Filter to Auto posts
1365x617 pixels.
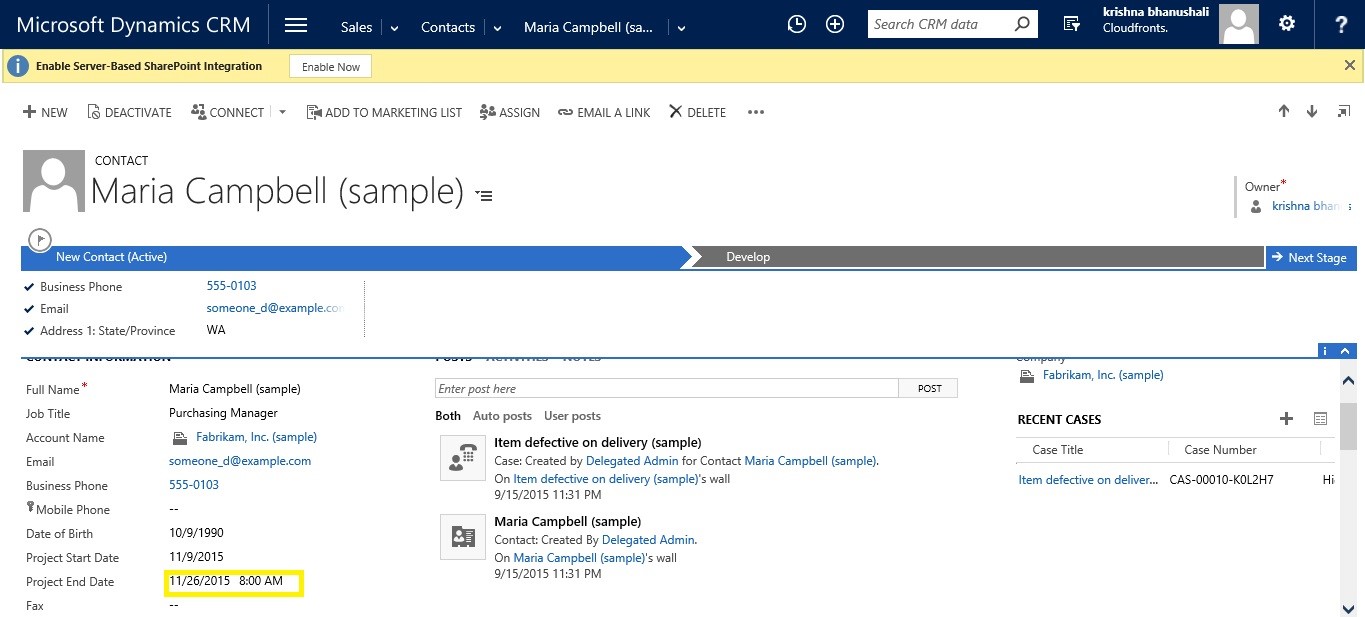coord(502,416)
